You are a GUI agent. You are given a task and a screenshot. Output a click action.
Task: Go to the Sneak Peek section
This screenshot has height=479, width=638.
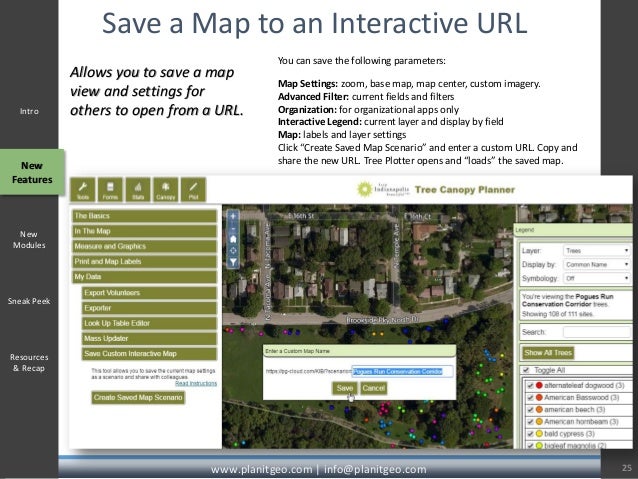tap(29, 301)
